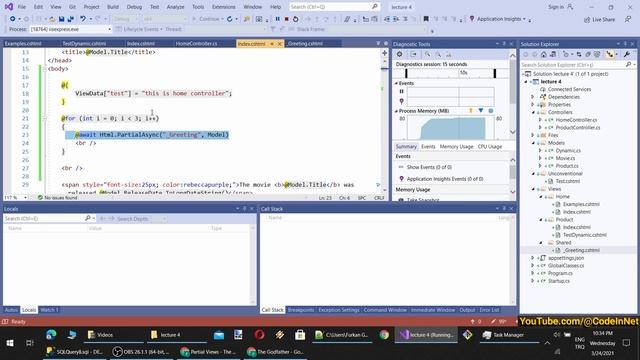Expand the appsettings.json node

tap(533, 258)
